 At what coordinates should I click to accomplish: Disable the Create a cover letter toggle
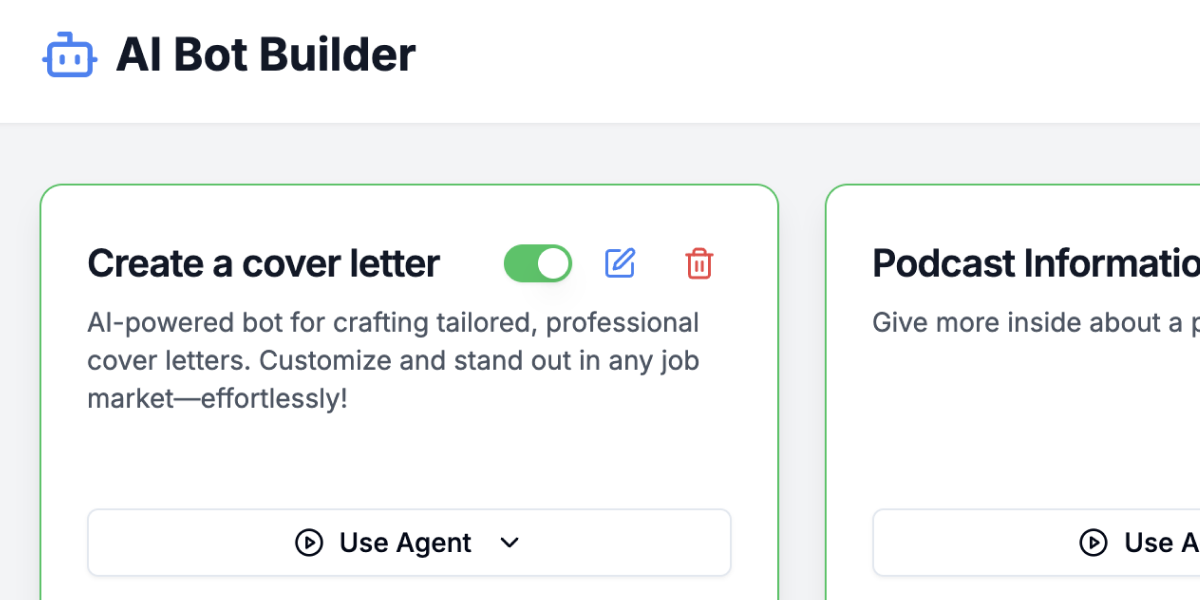[538, 264]
